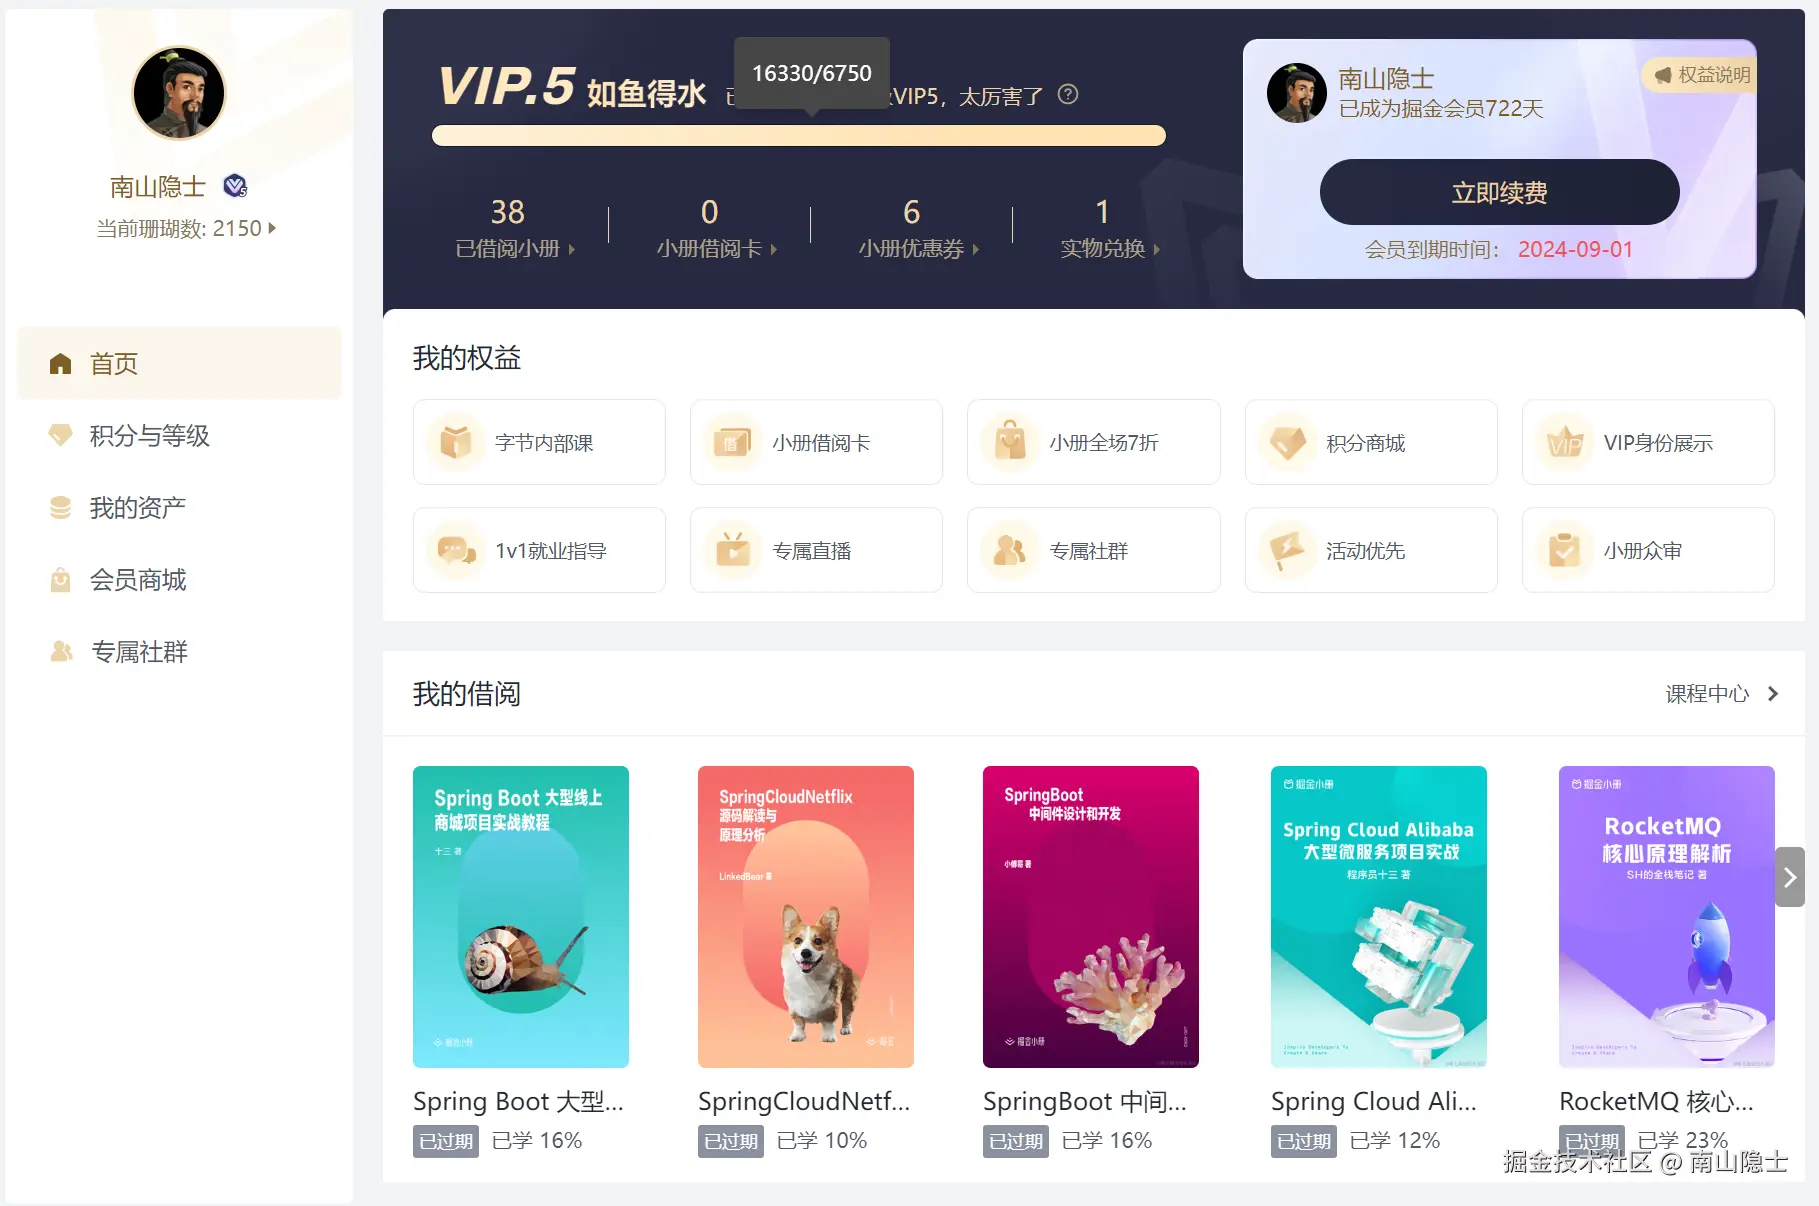Open the 字节内部课 benefit icon
The width and height of the screenshot is (1819, 1206).
click(456, 442)
